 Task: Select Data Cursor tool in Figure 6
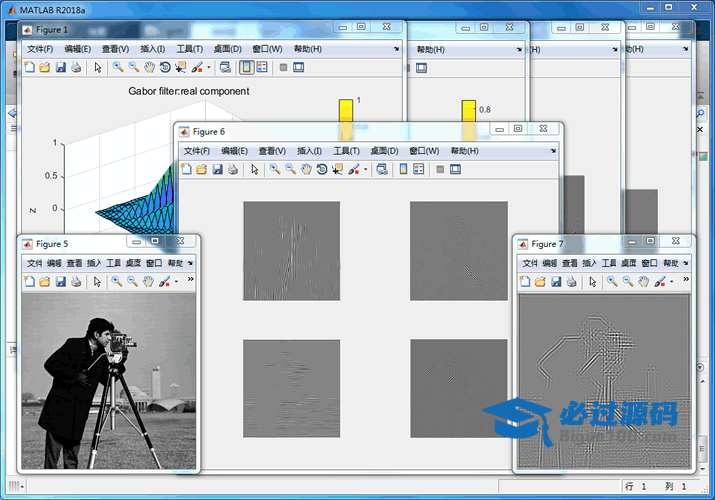(338, 170)
